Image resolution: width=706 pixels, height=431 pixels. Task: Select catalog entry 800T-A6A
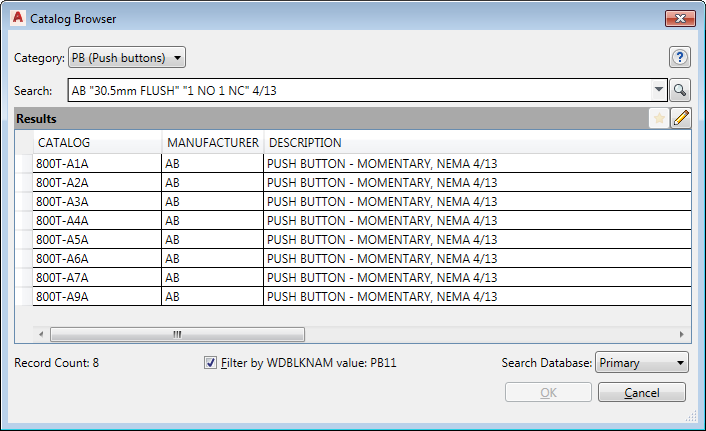pos(97,259)
